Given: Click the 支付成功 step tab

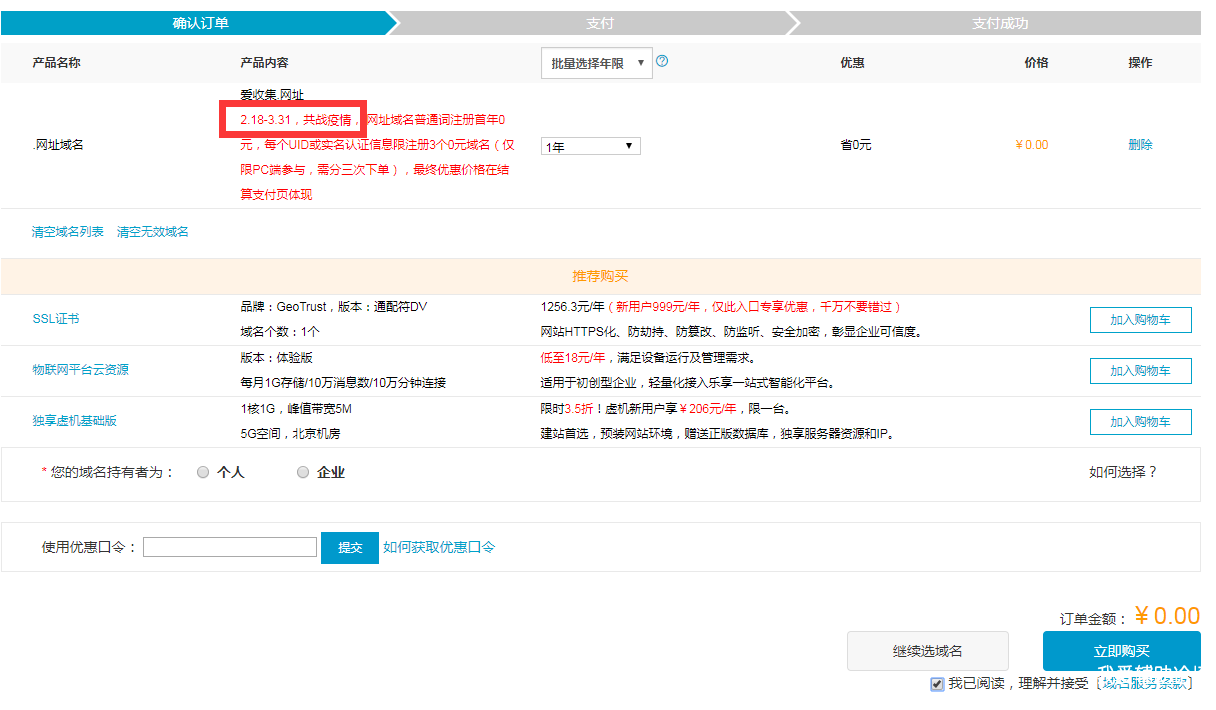Looking at the screenshot, I should coord(1000,23).
